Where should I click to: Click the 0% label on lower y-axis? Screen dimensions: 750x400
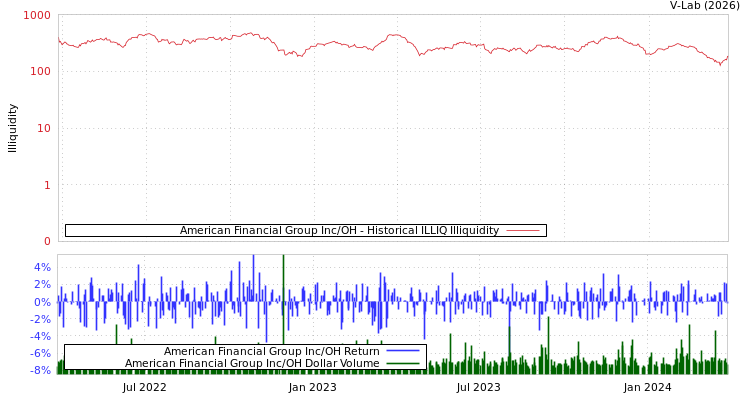[x=42, y=302]
